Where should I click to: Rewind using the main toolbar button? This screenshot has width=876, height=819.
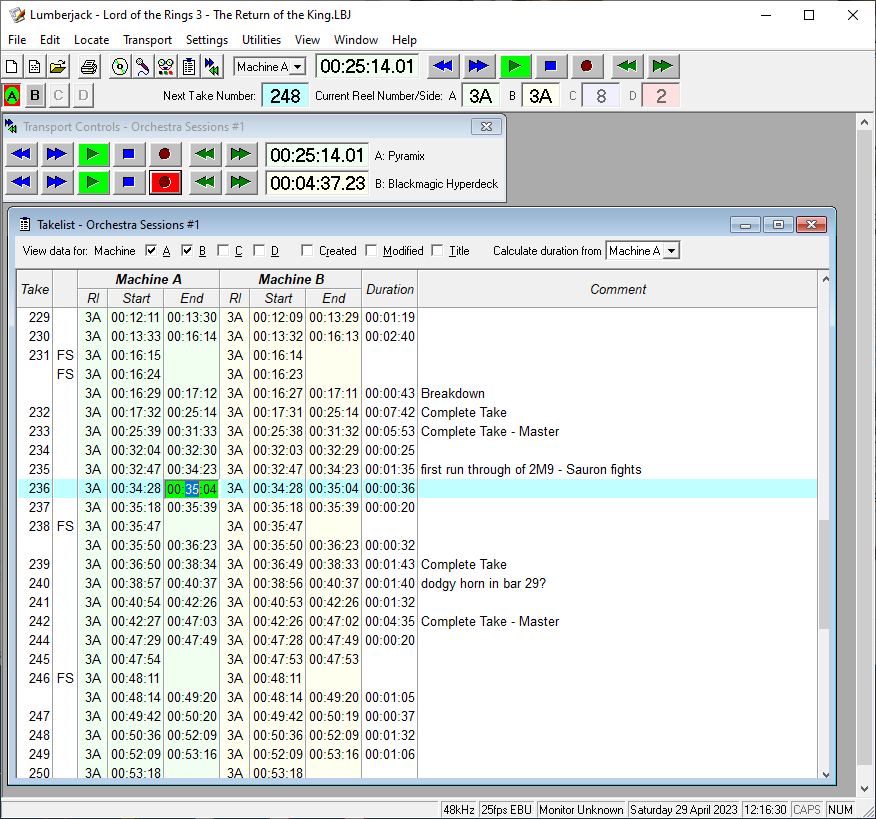(x=443, y=66)
